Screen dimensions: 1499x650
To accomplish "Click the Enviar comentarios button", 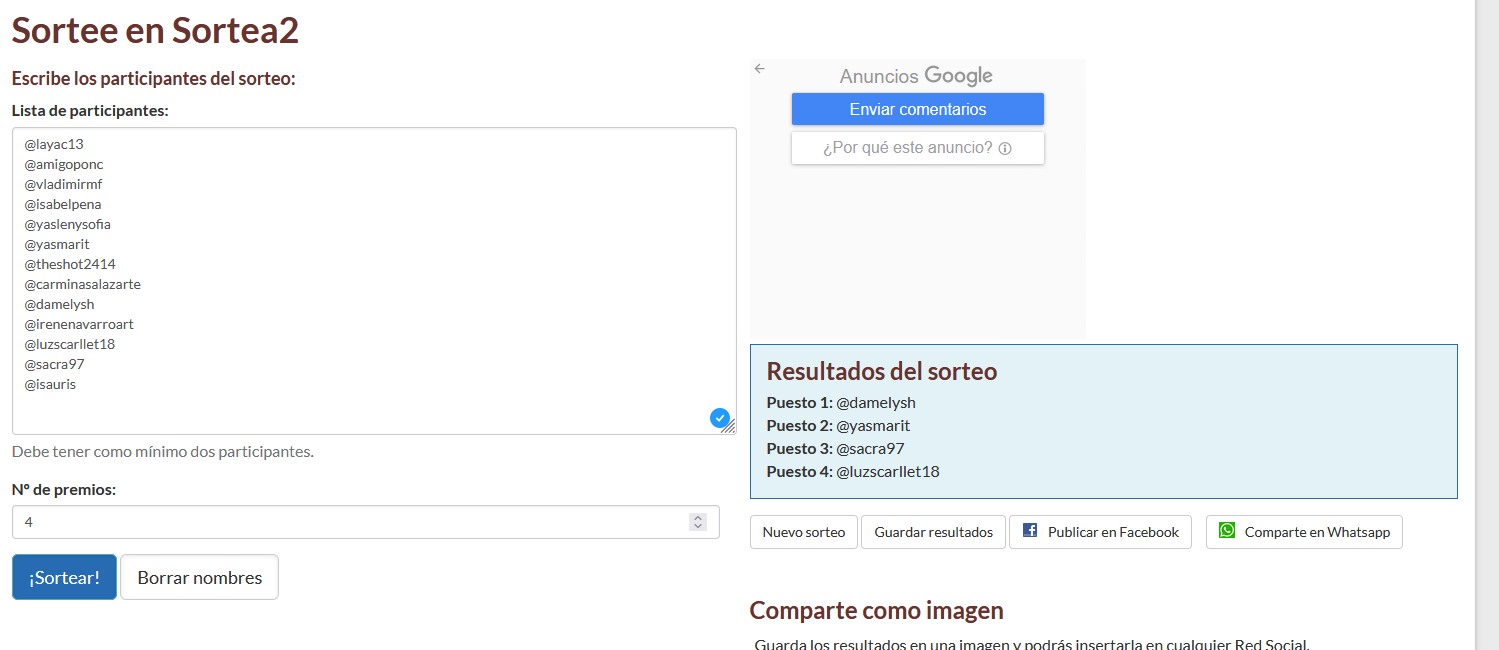I will point(917,110).
